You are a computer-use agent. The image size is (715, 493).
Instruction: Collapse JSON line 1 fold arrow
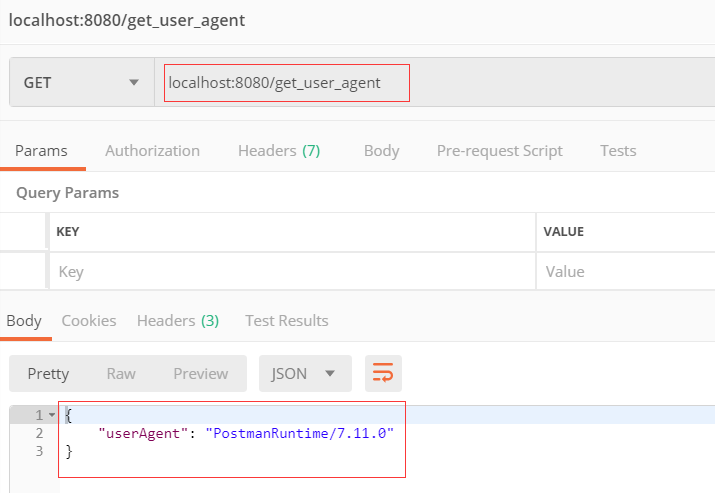pyautogui.click(x=52, y=415)
